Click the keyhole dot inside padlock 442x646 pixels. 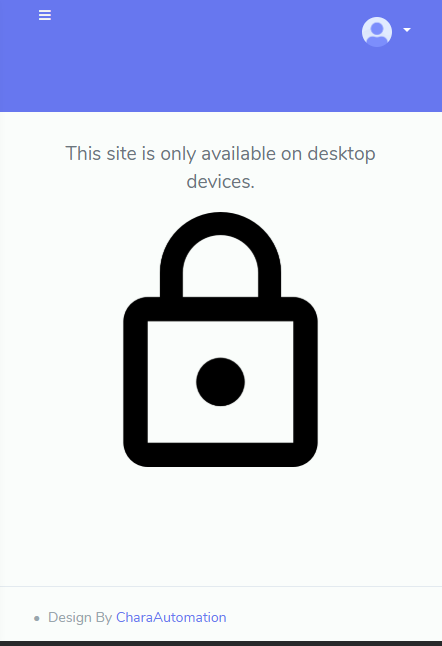pyautogui.click(x=220, y=382)
